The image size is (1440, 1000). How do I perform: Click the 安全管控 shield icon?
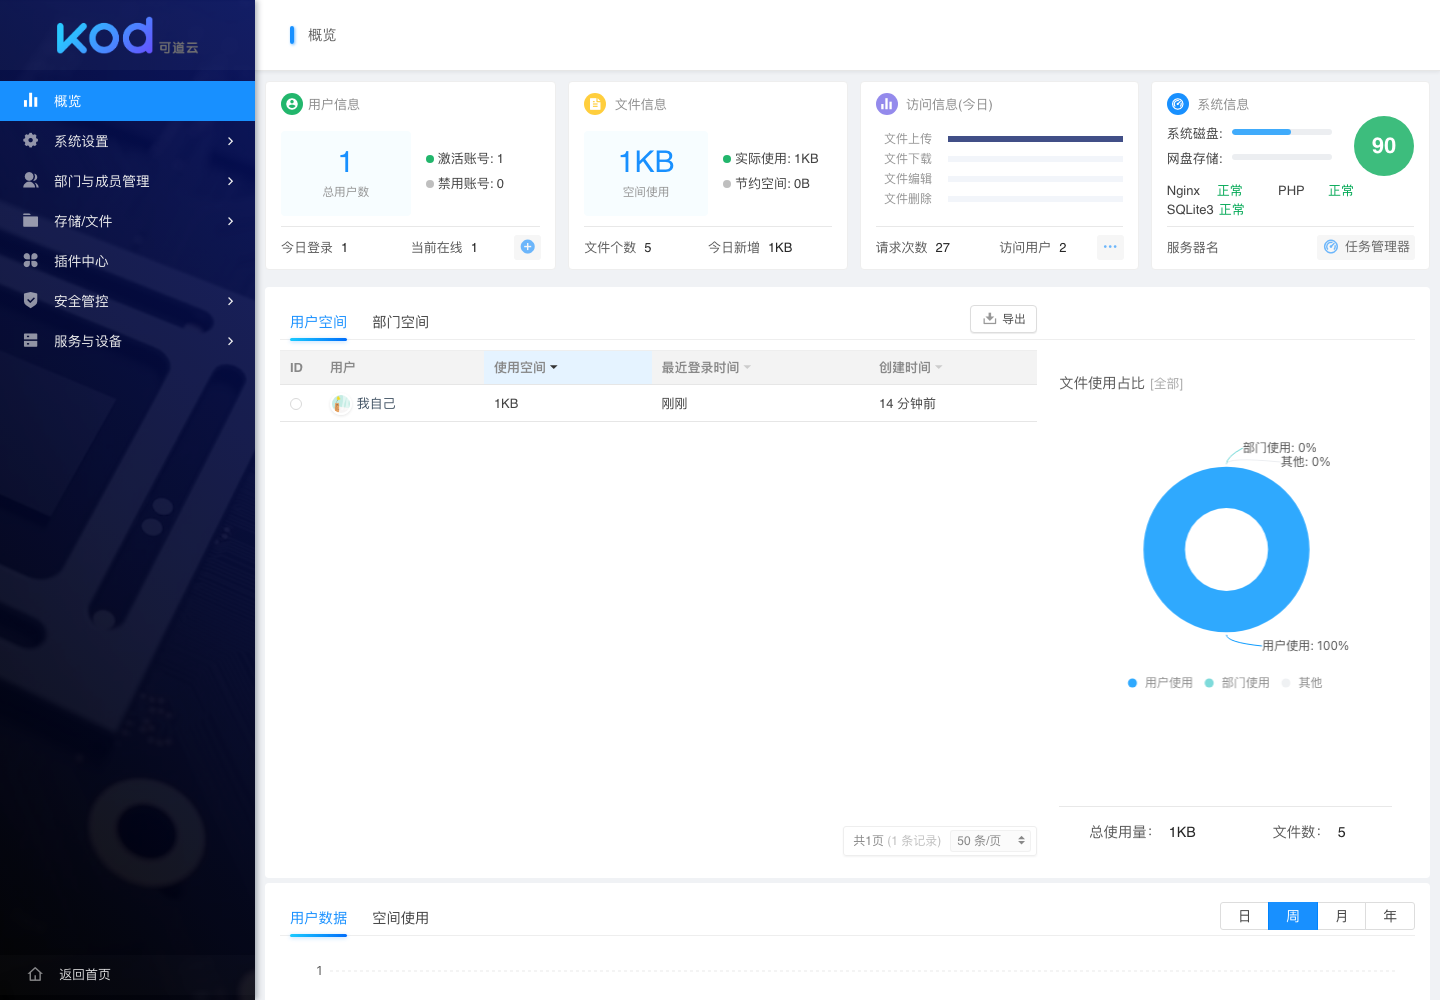pos(31,300)
